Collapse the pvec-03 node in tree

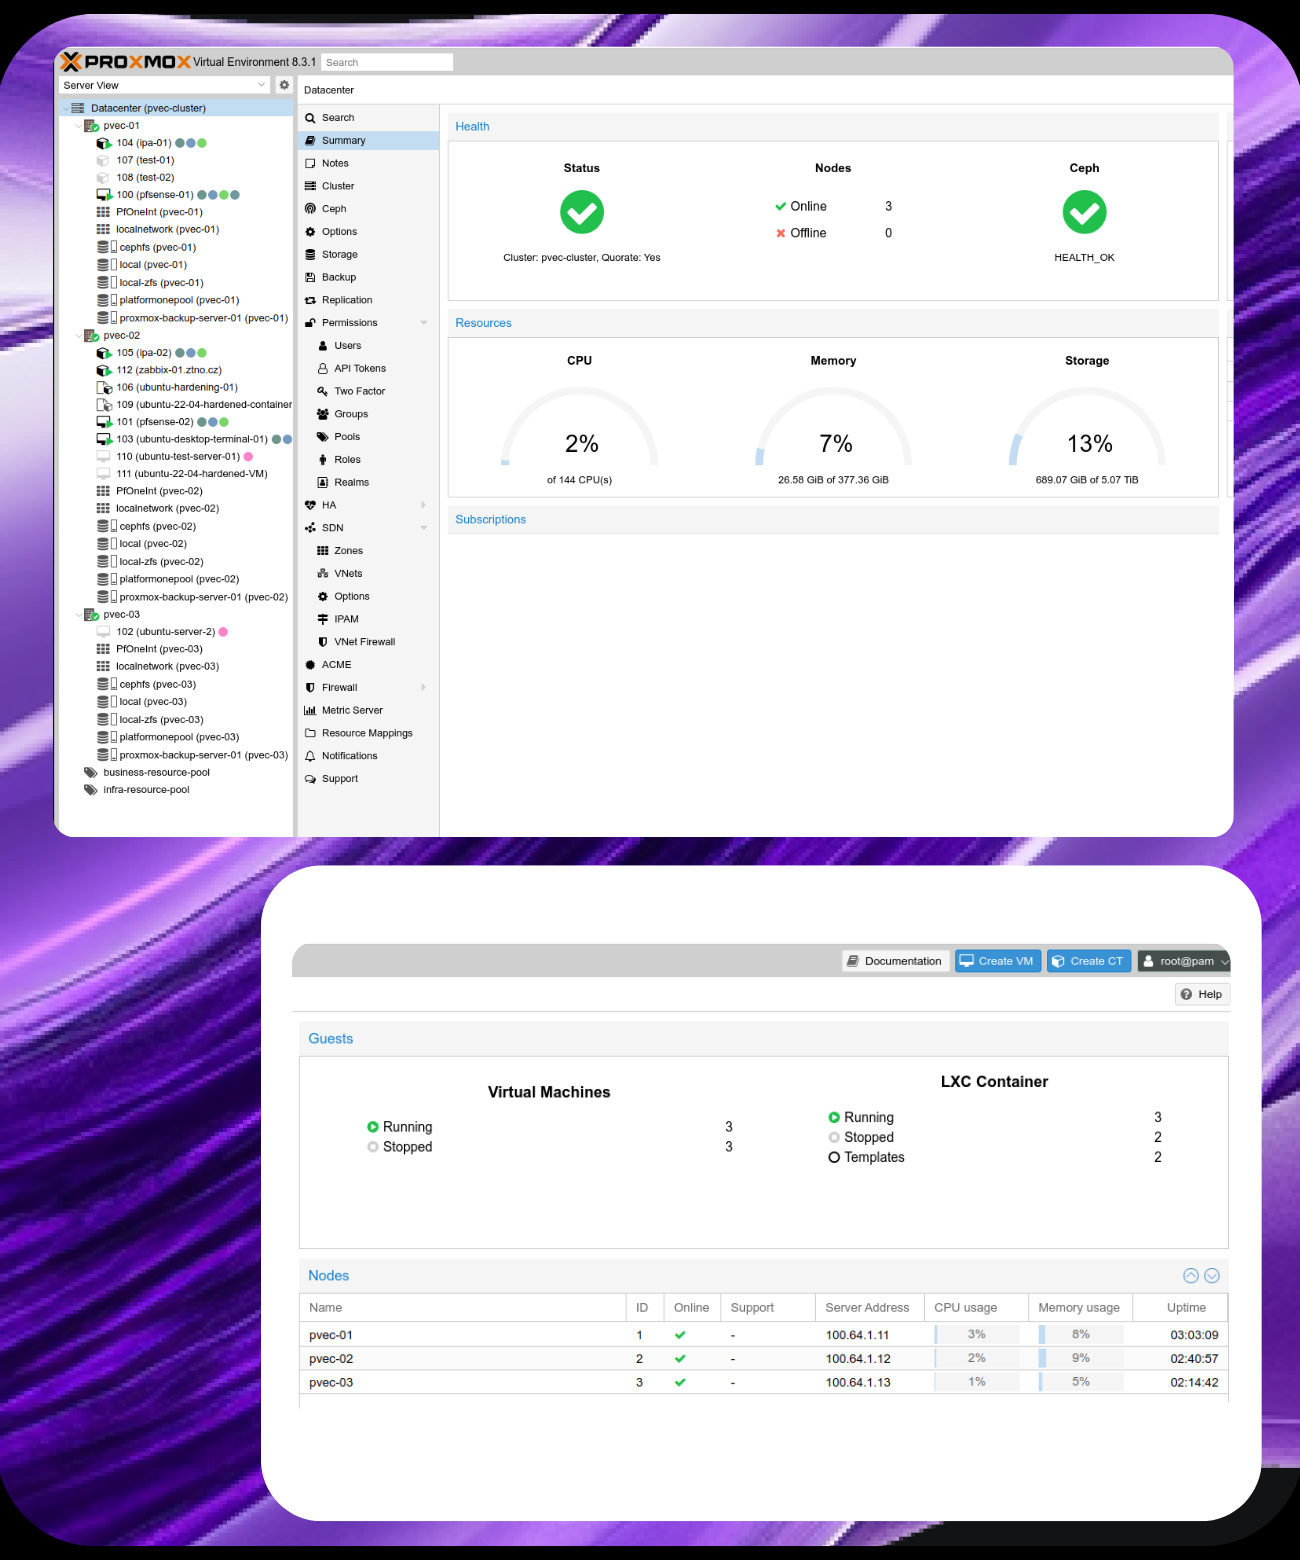(79, 615)
